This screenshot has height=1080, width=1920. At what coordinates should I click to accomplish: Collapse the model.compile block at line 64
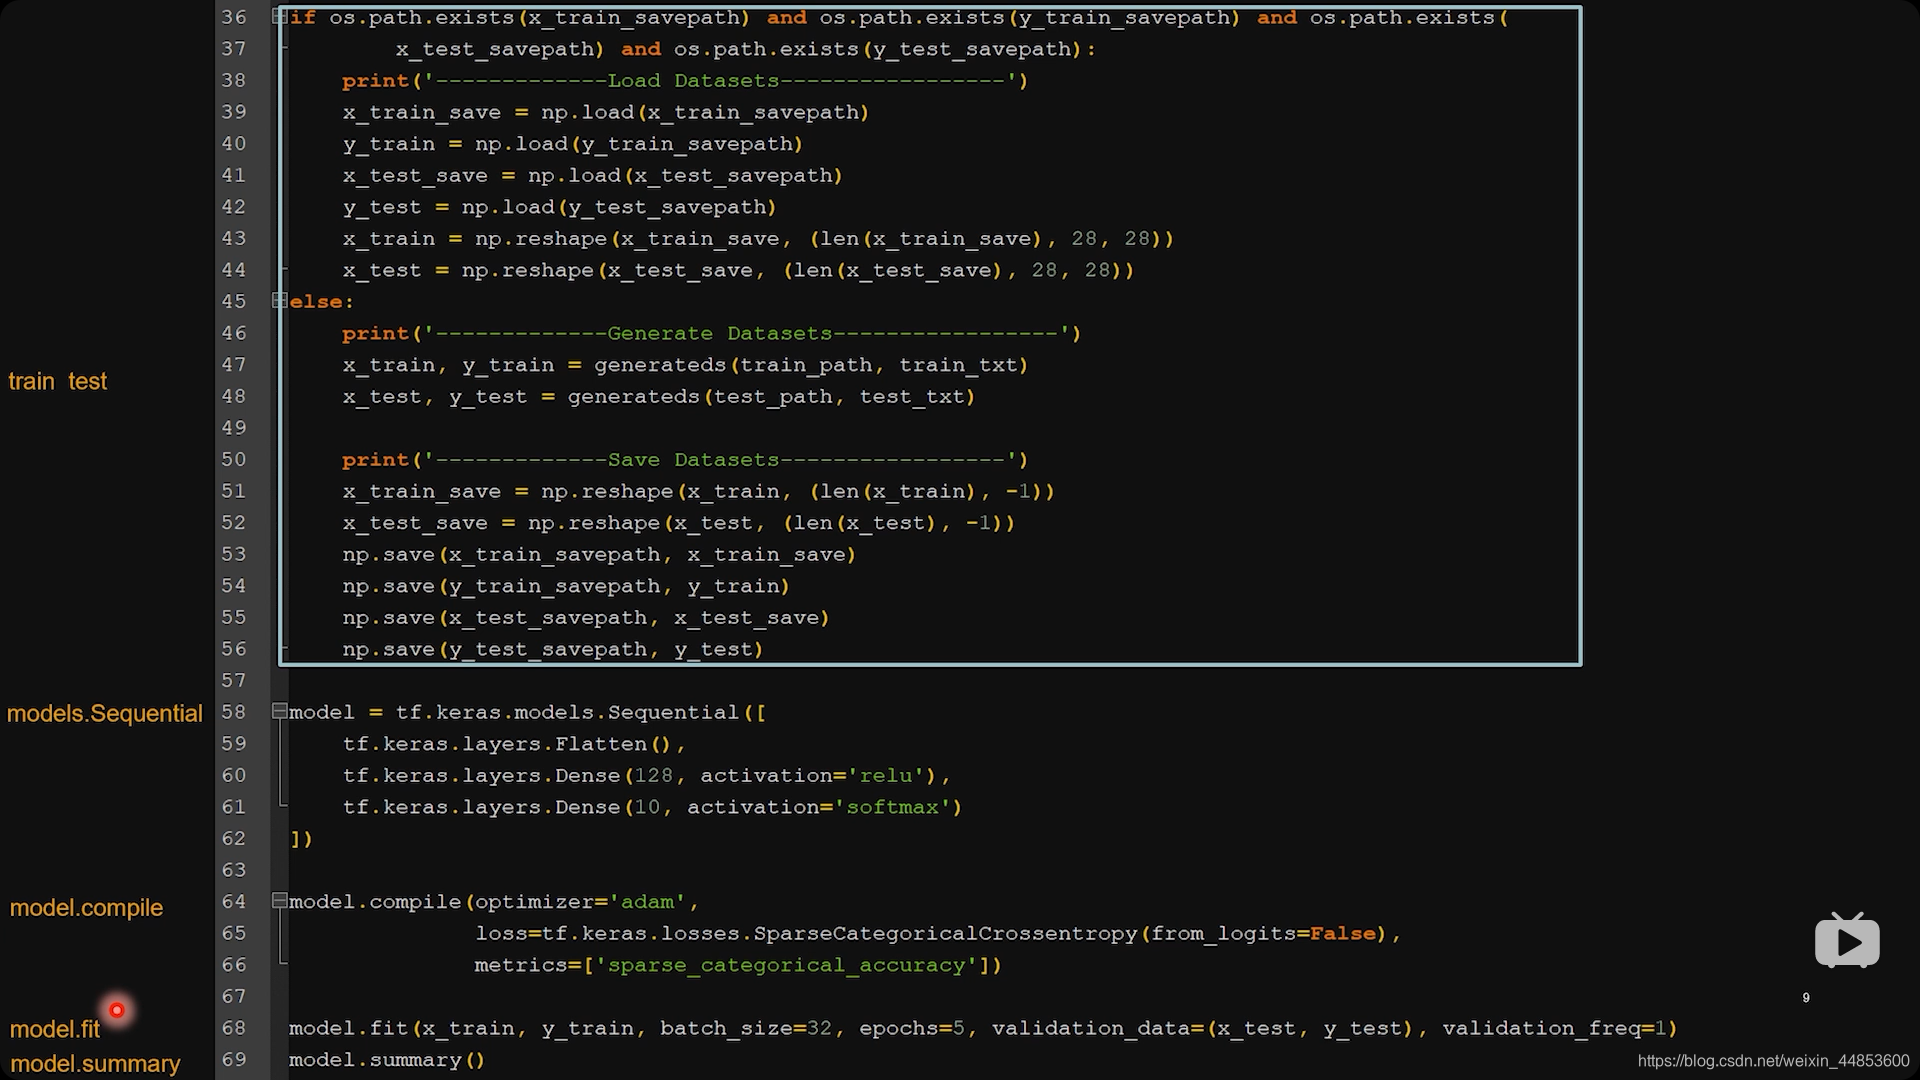coord(280,901)
